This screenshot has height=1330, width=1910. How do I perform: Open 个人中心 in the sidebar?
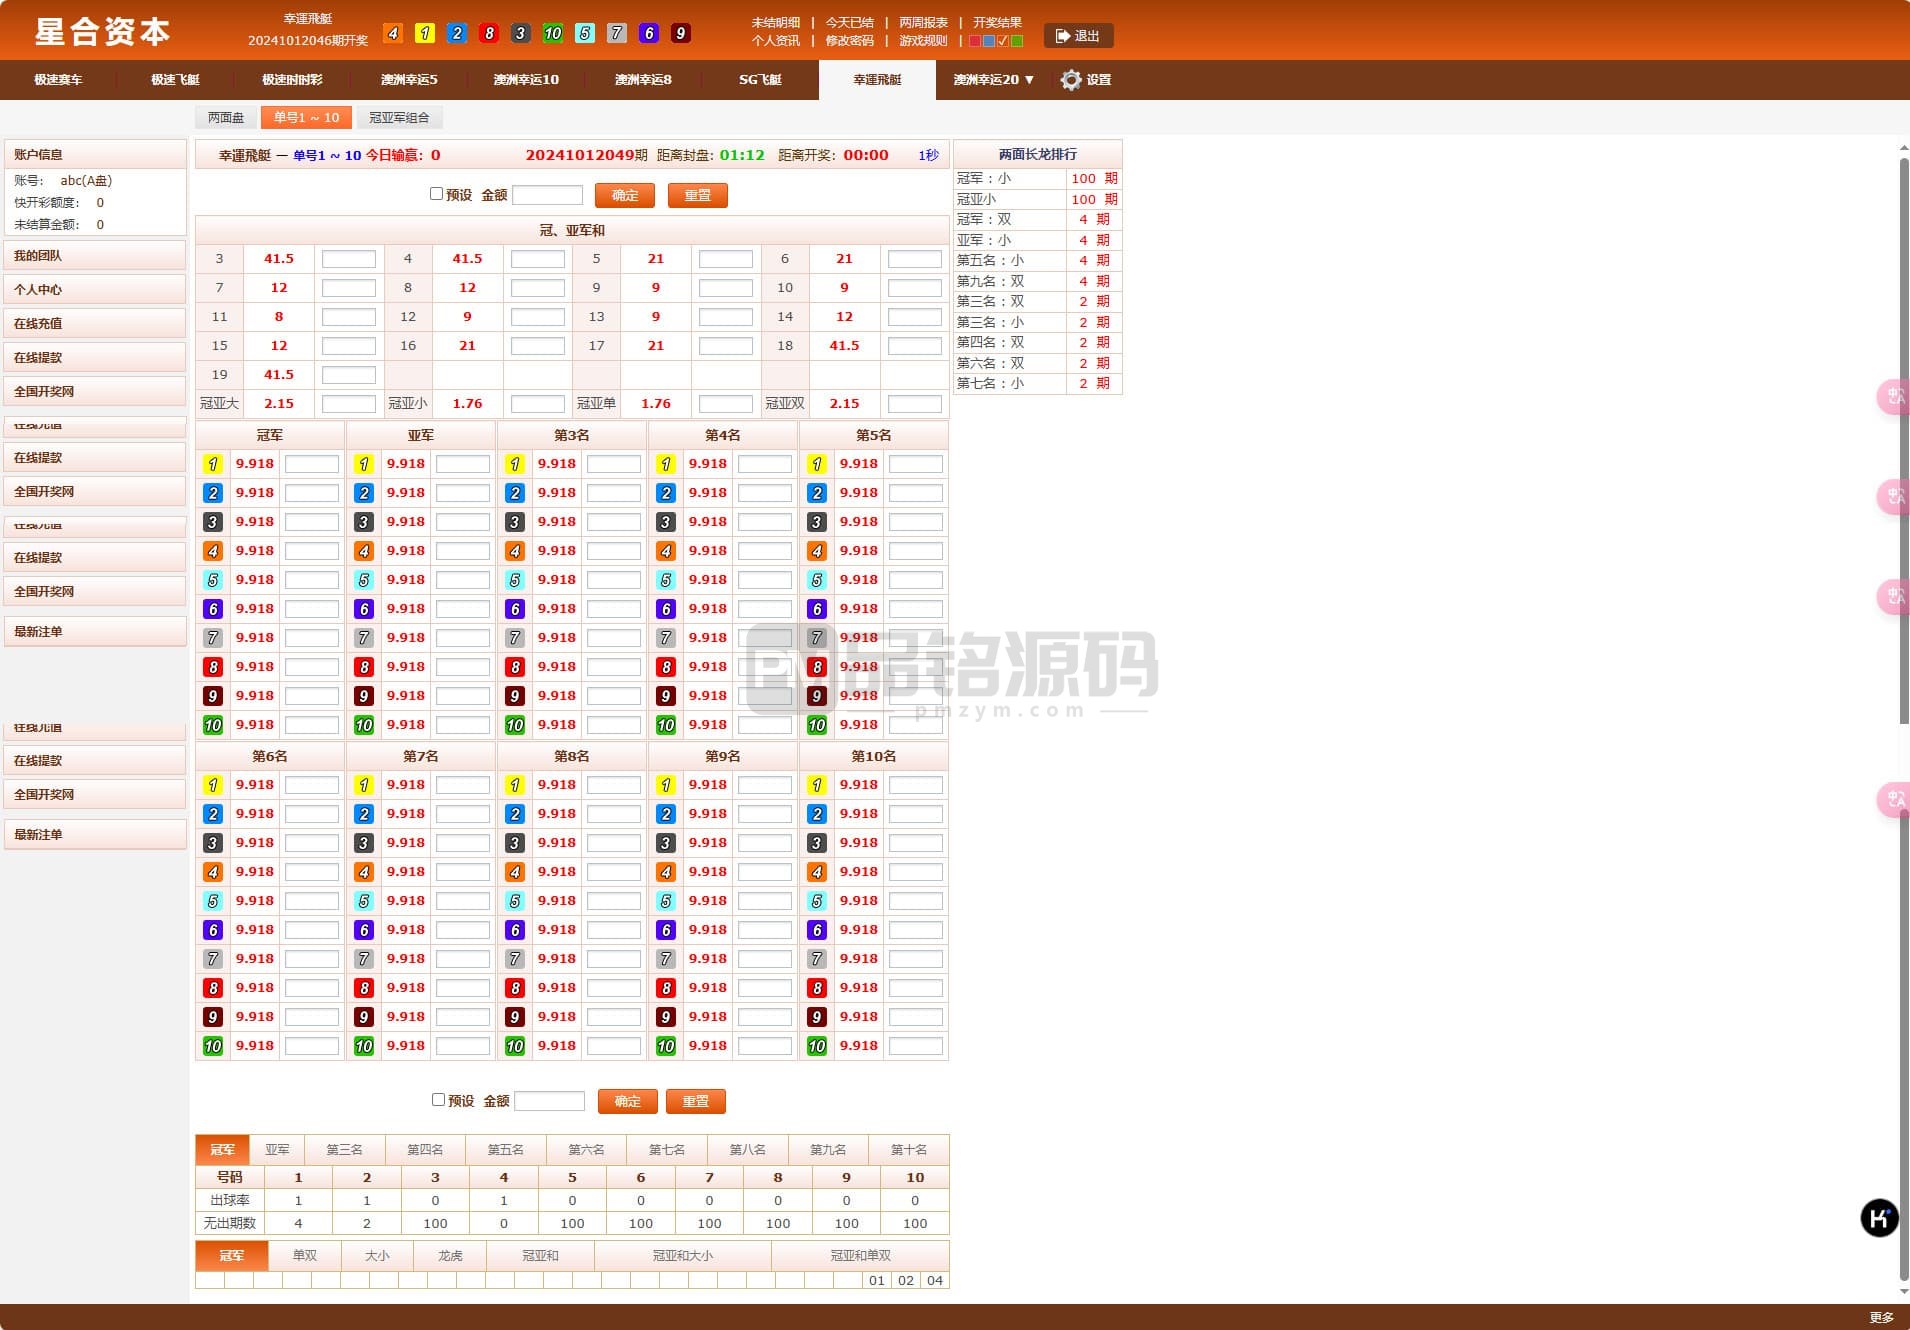tap(95, 290)
